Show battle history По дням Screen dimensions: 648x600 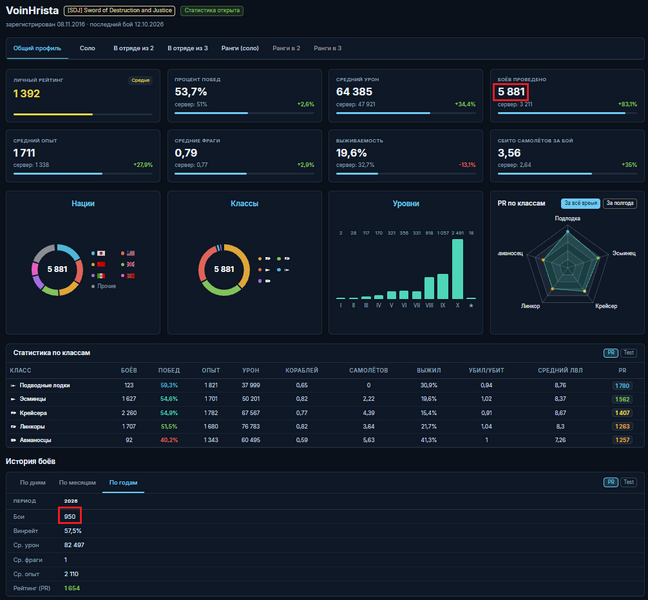click(33, 483)
